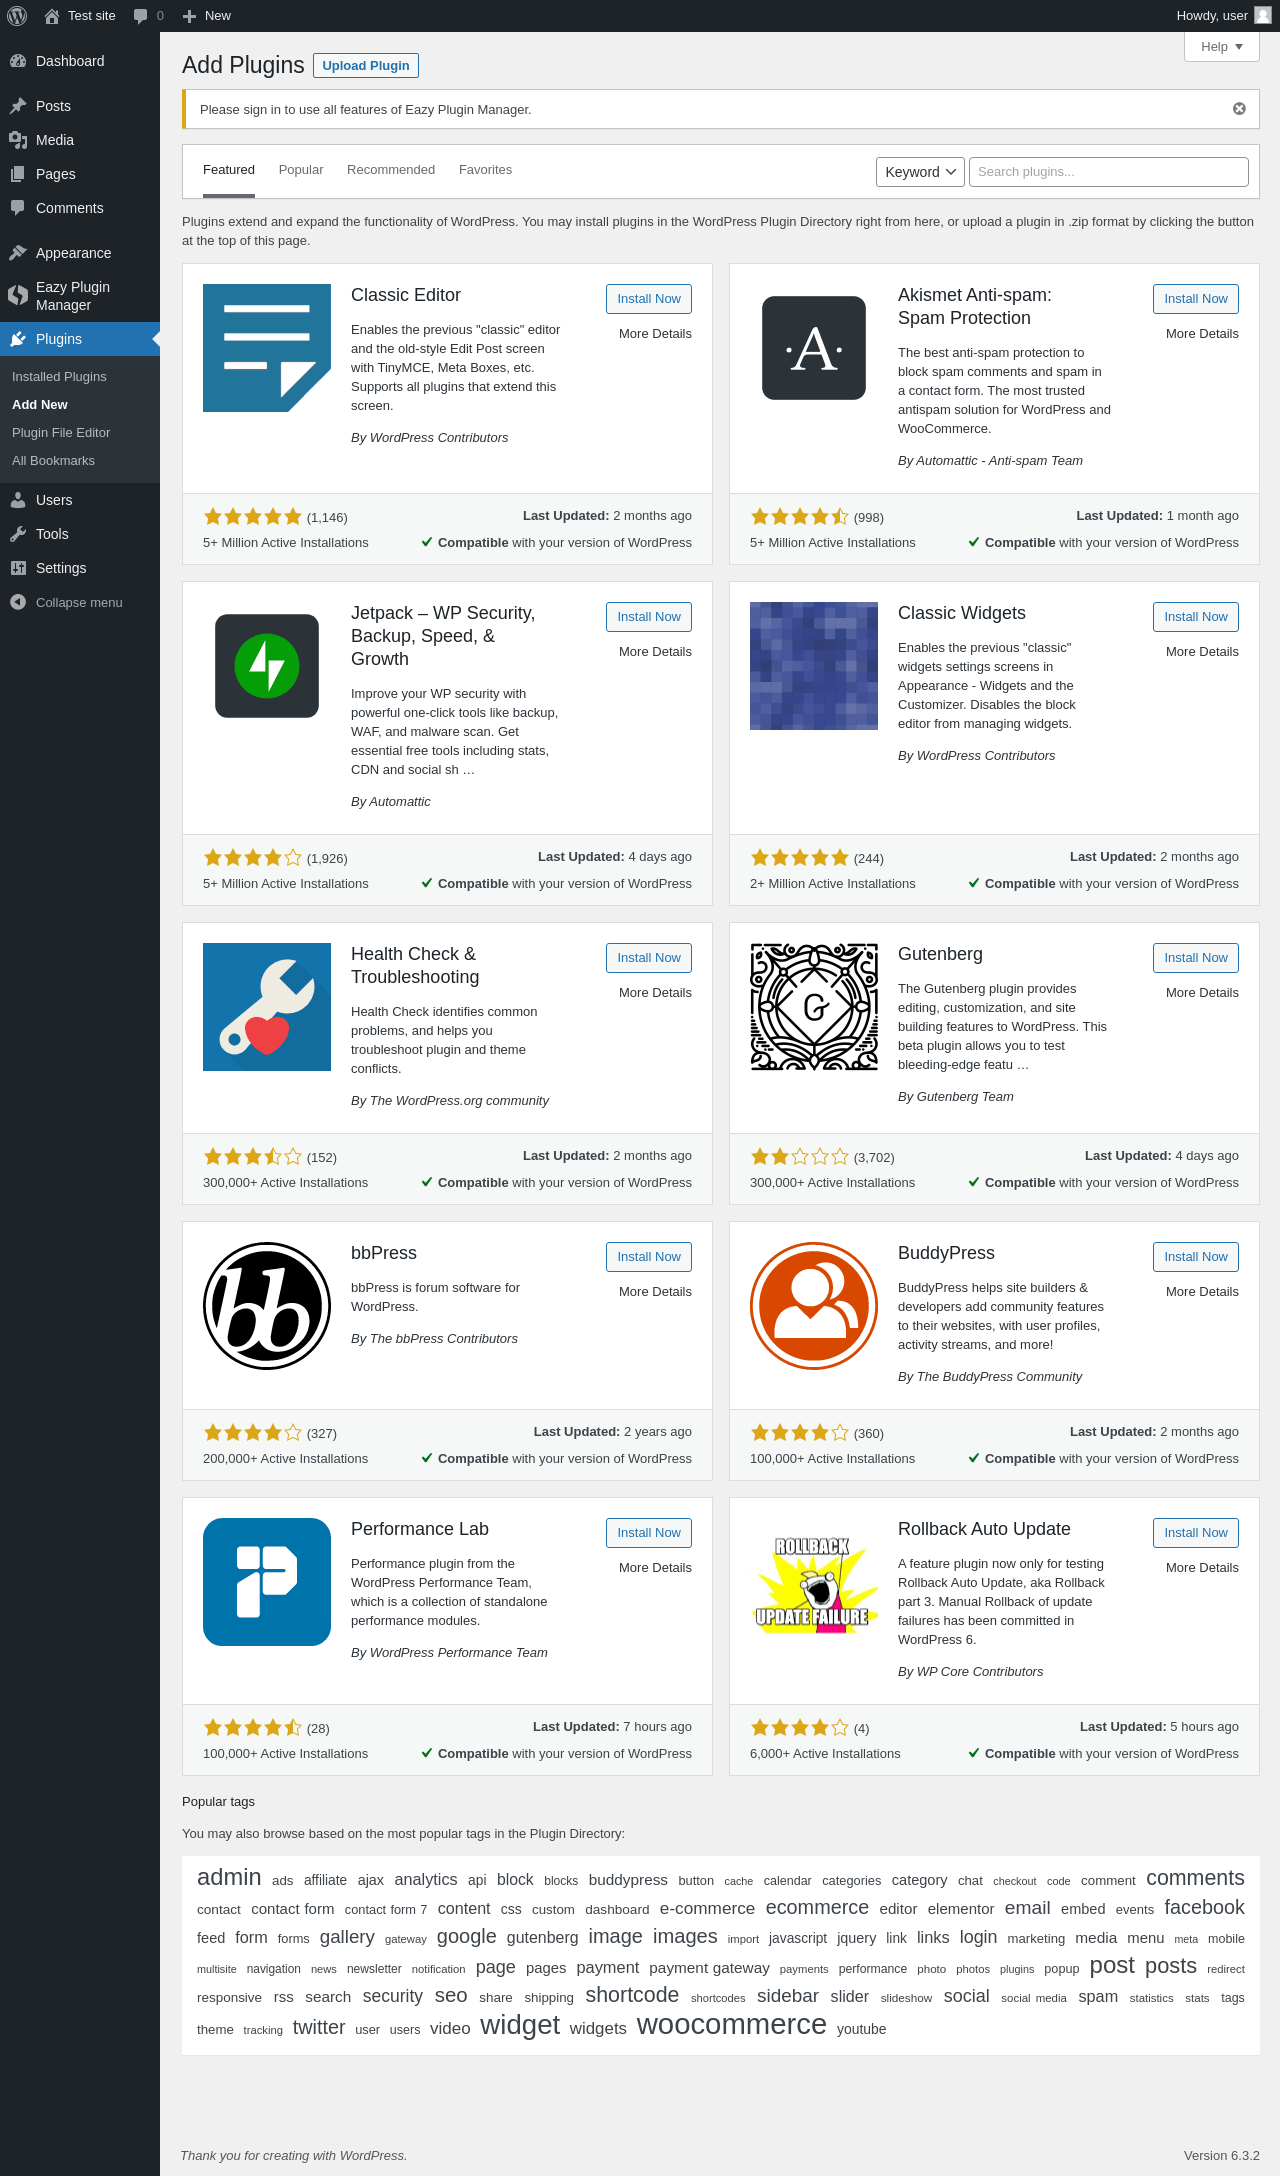Click the Gutenberg plugin logo
The height and width of the screenshot is (2176, 1280).
click(x=814, y=1007)
